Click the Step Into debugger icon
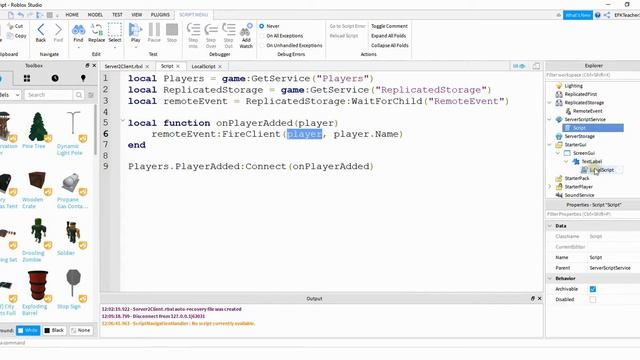Viewport: 640px width, 360px height. 193,29
